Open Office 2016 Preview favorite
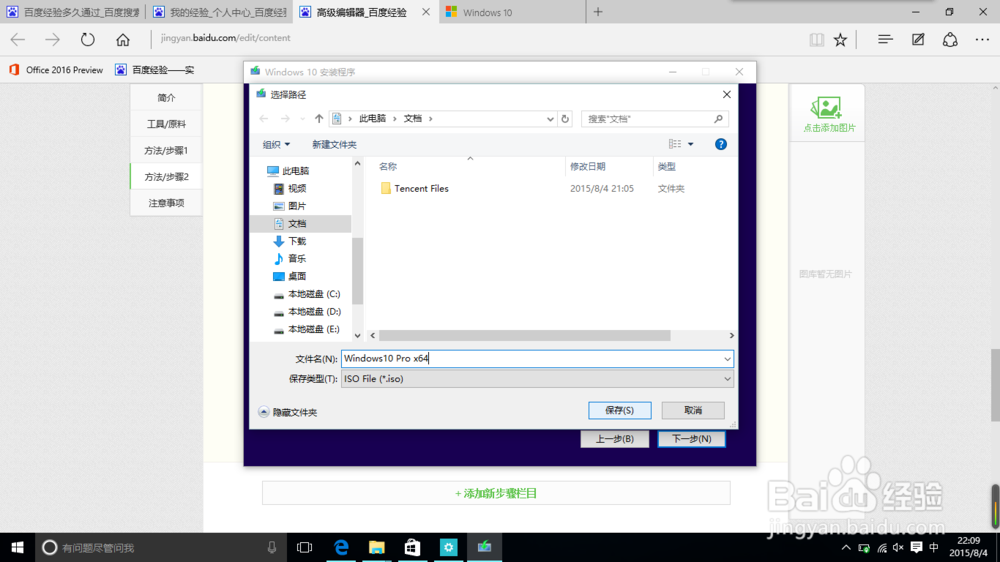 click(55, 70)
